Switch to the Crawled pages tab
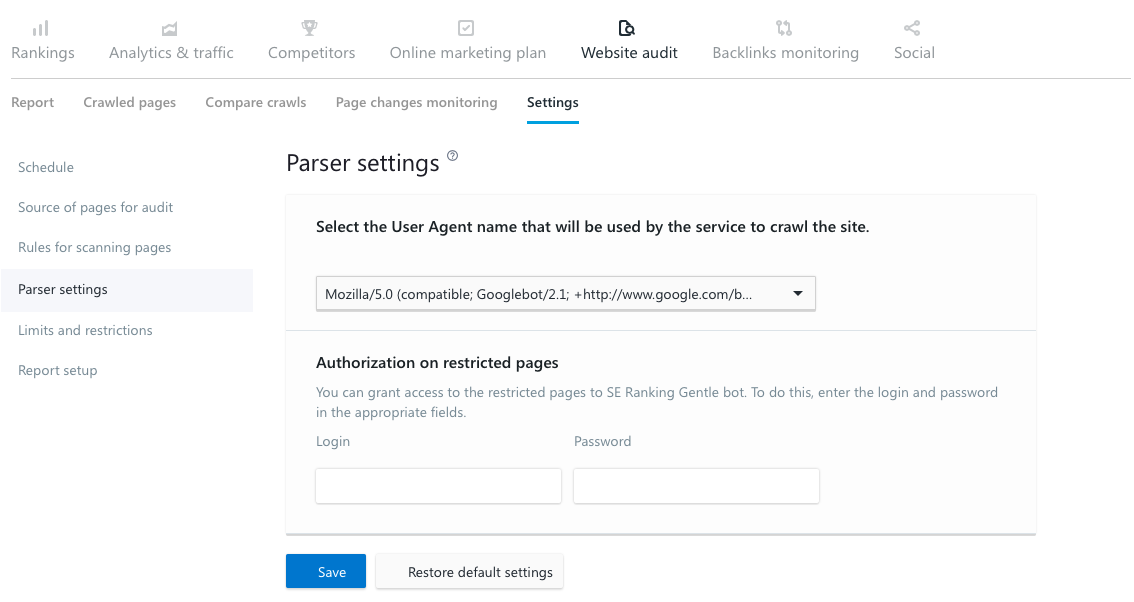This screenshot has height=602, width=1134. click(x=129, y=103)
